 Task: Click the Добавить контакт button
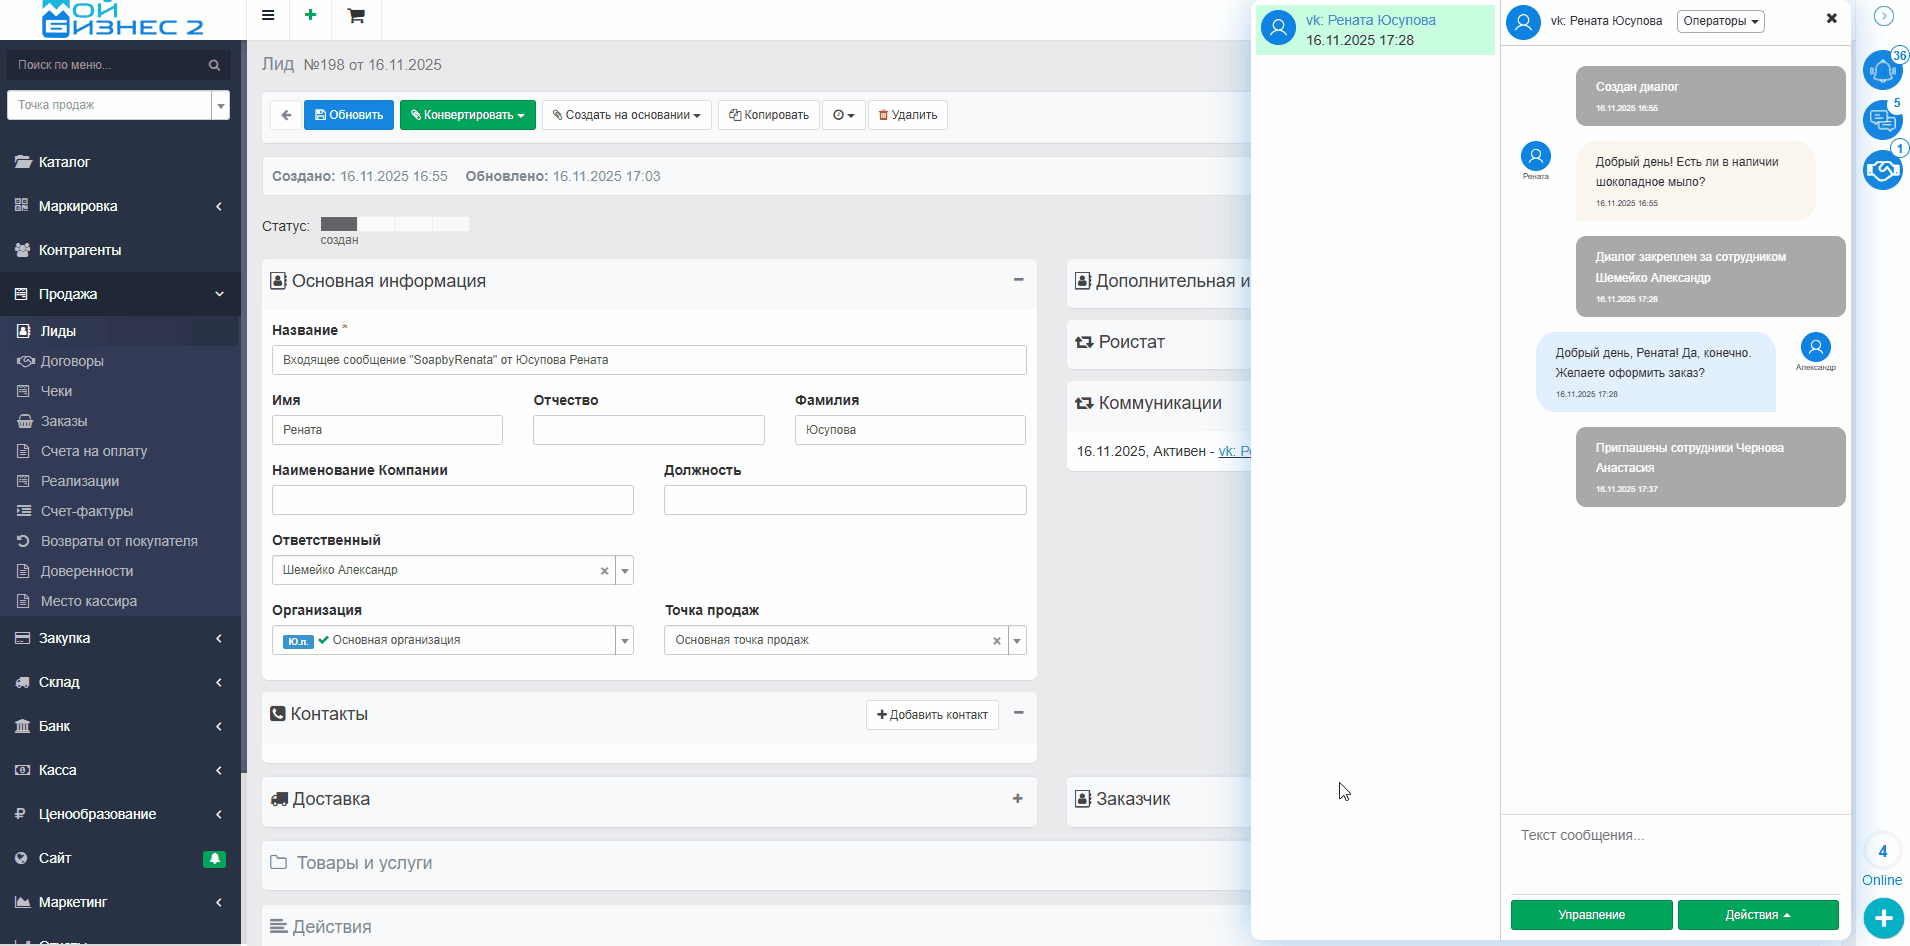[x=932, y=715]
